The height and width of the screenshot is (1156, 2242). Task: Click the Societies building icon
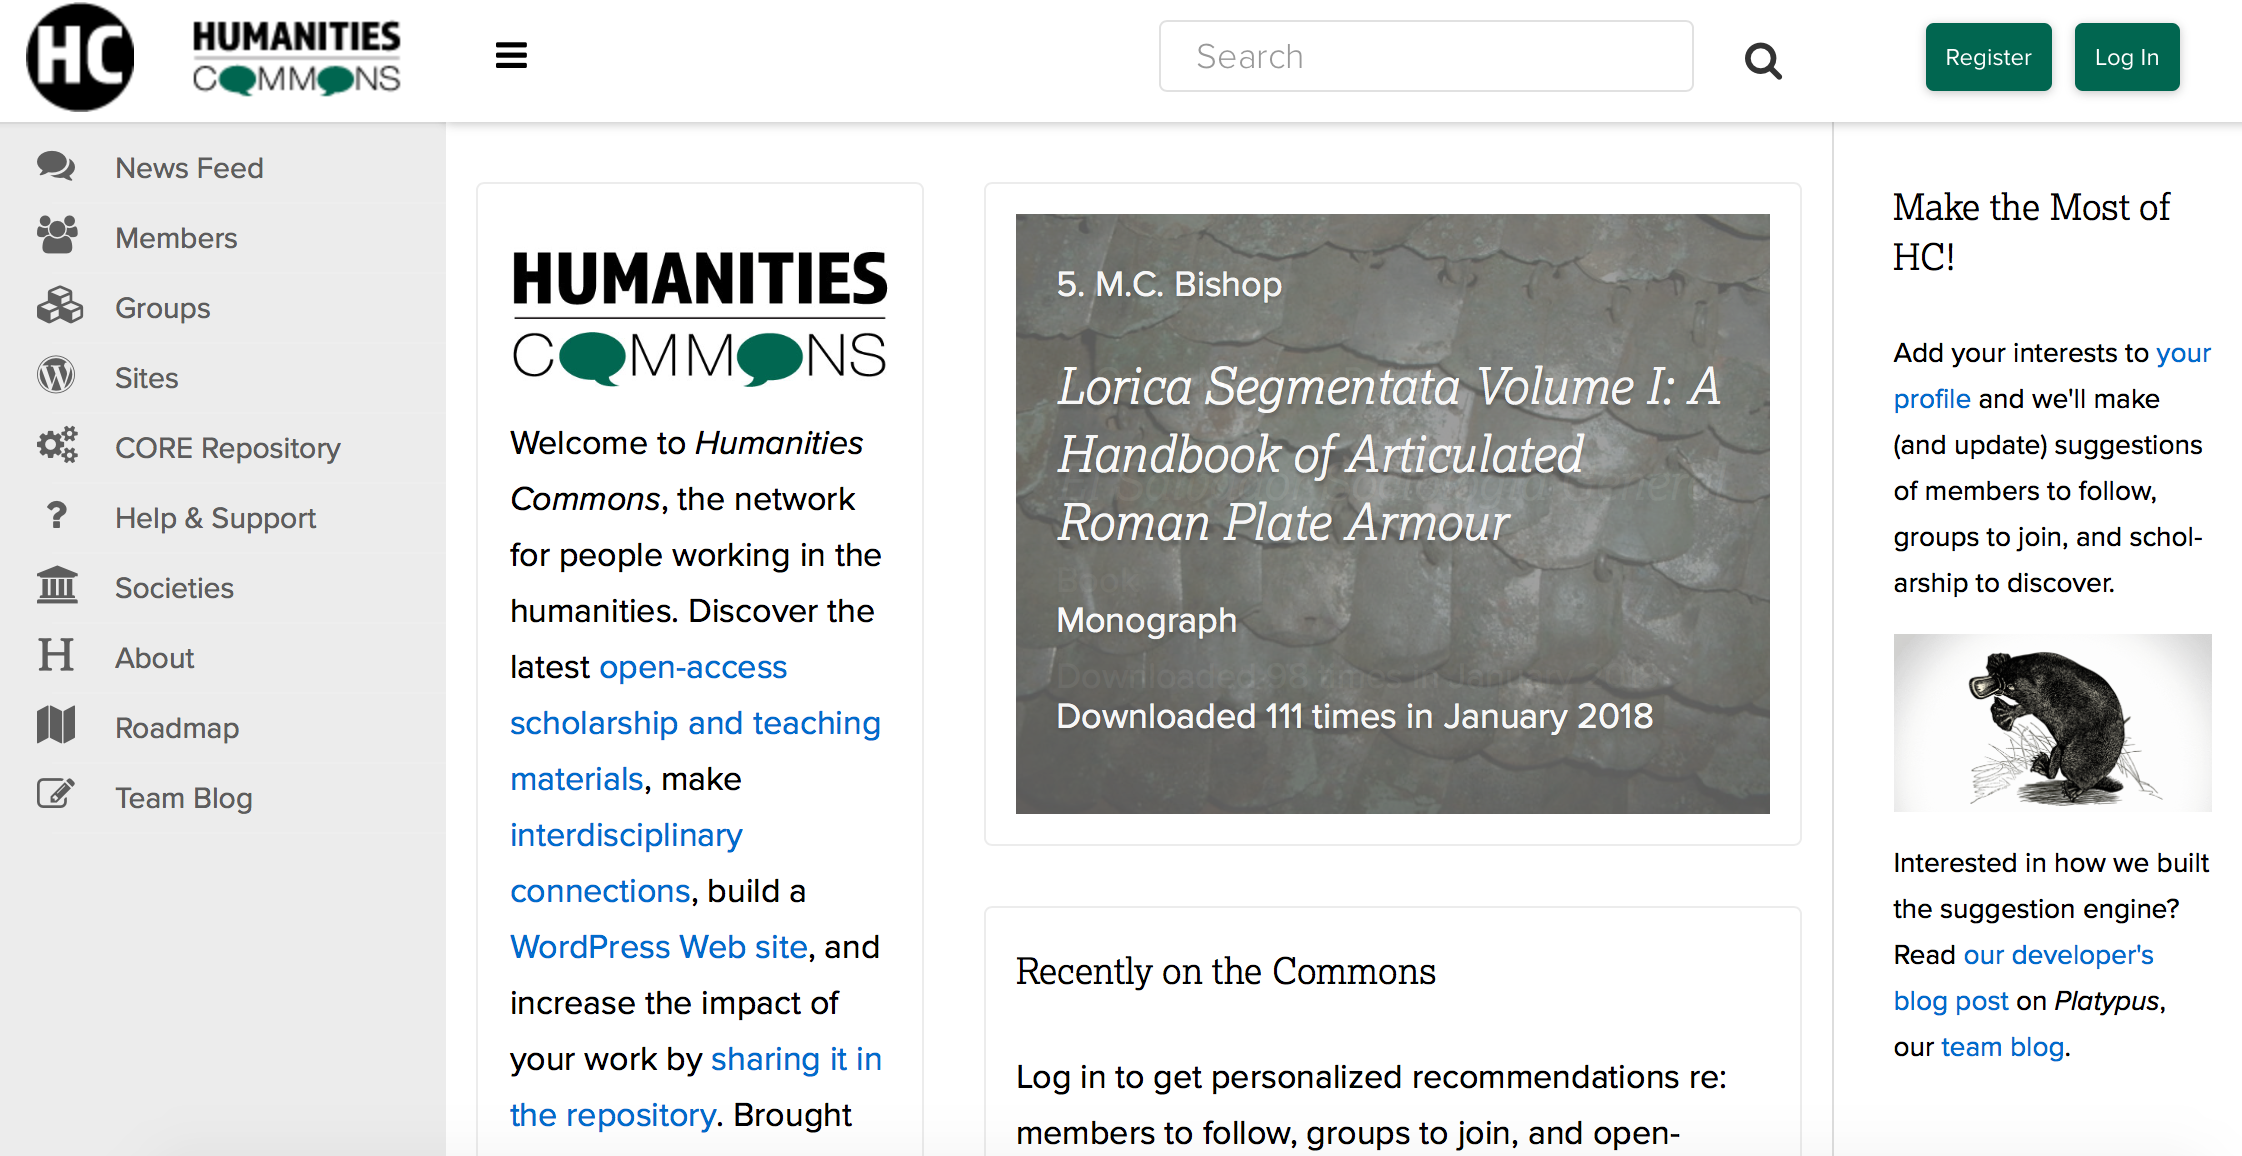point(57,586)
